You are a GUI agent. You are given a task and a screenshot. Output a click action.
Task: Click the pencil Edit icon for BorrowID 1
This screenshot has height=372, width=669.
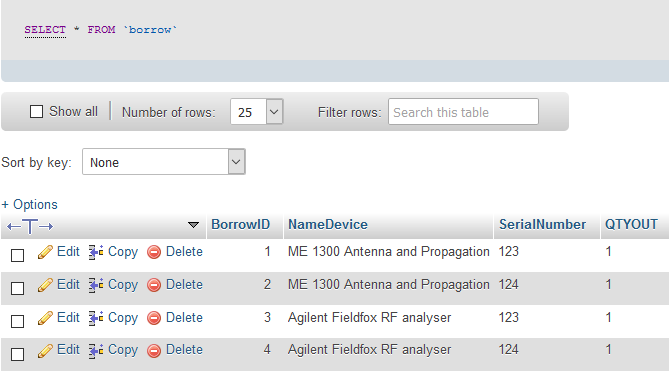coord(45,252)
